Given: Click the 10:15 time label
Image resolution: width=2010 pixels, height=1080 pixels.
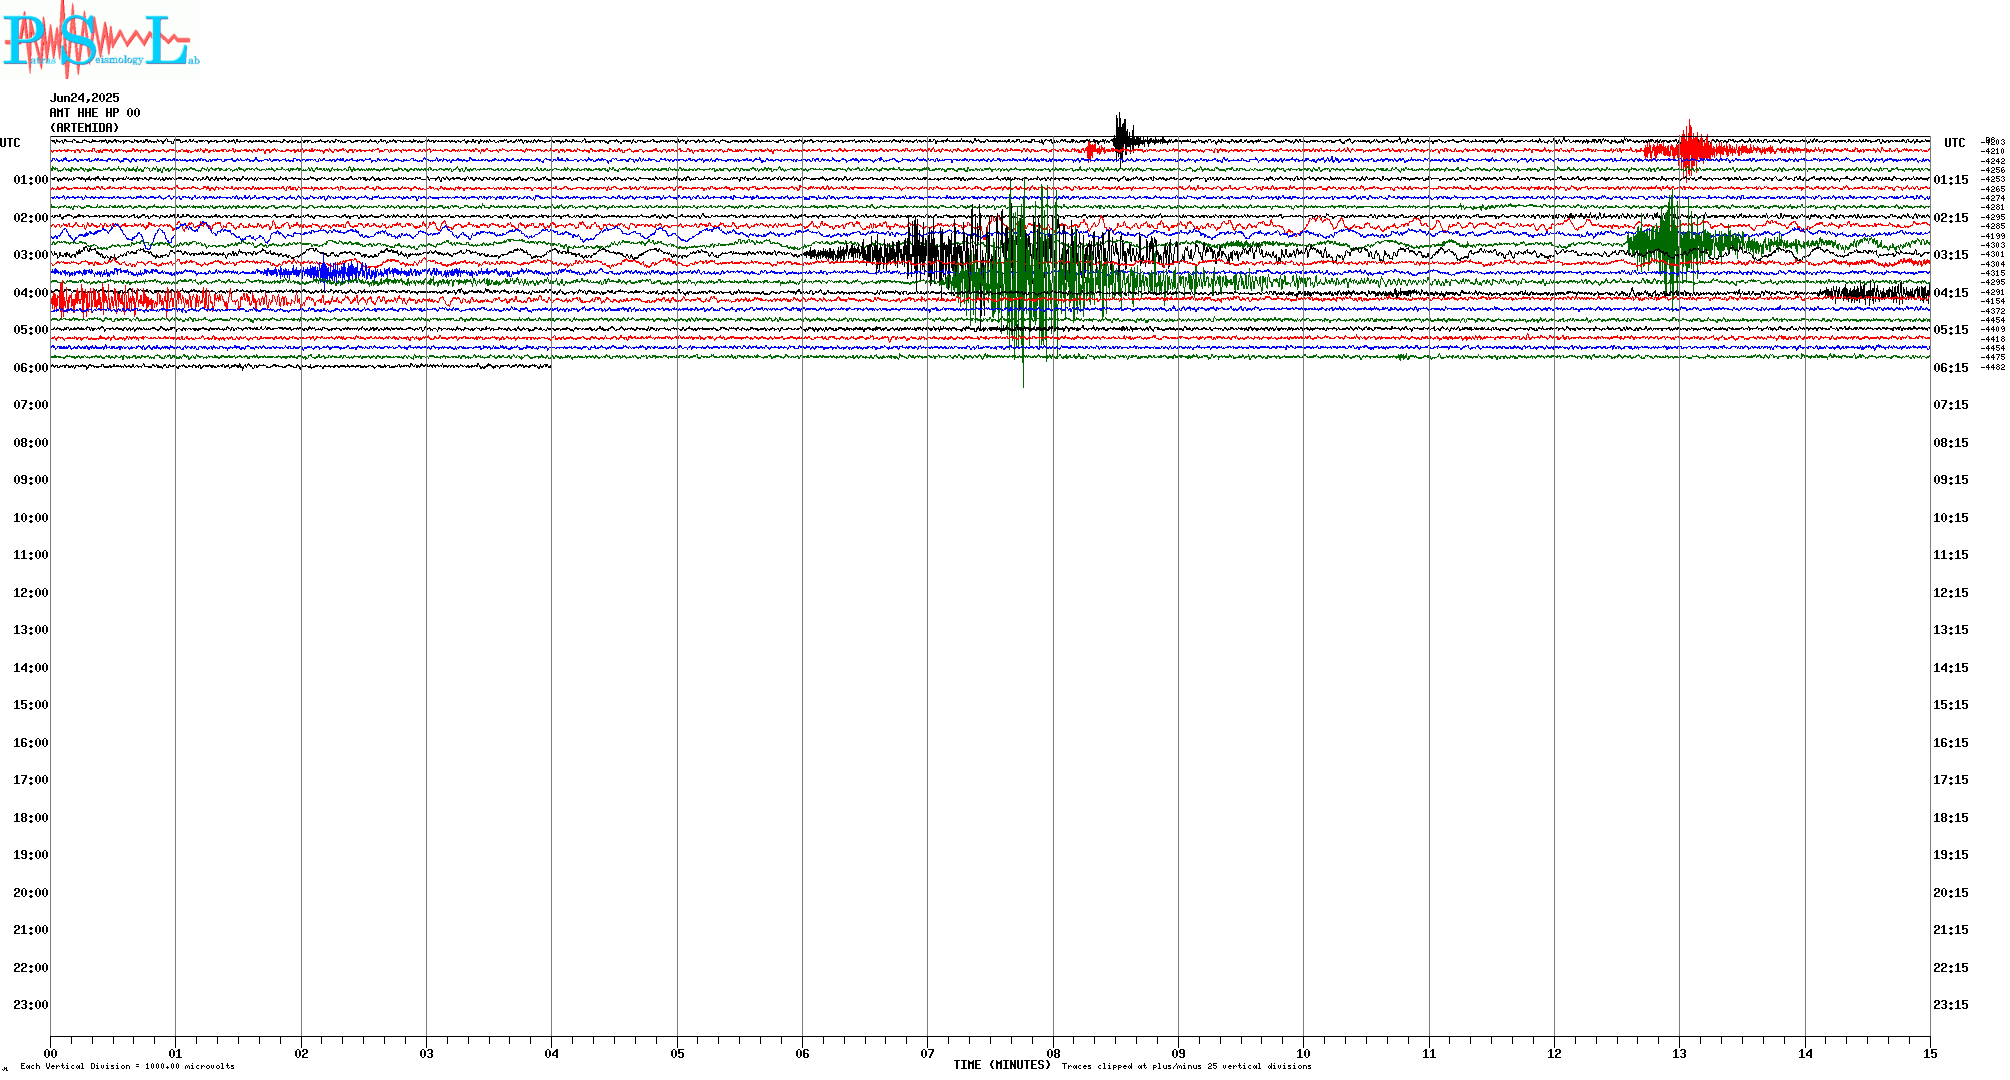Looking at the screenshot, I should click(x=1951, y=518).
